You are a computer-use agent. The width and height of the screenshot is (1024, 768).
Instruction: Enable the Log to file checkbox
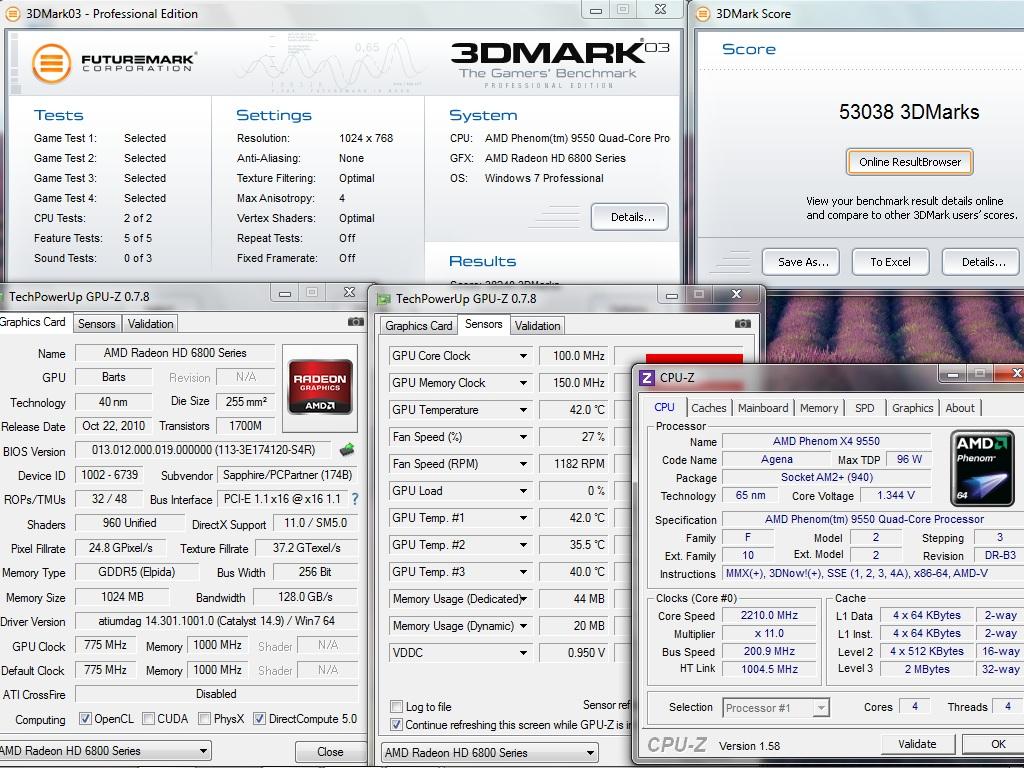point(396,707)
